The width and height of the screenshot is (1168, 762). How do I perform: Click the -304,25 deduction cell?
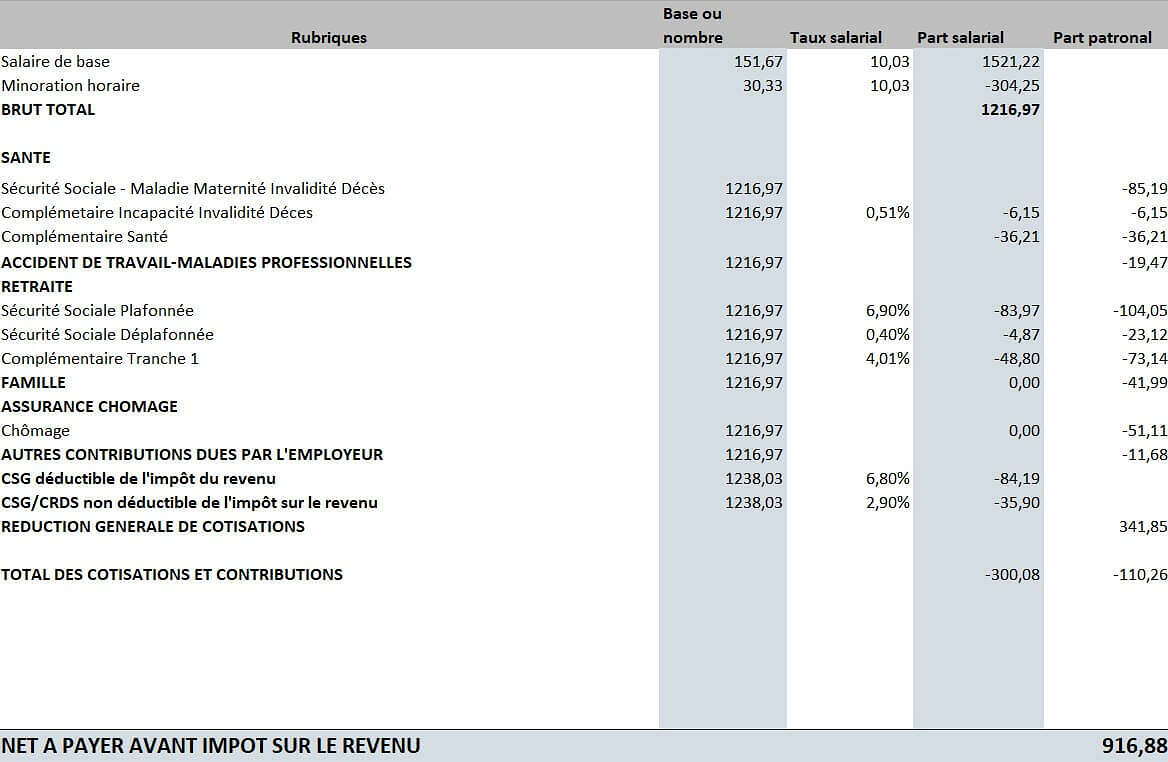click(x=1012, y=86)
